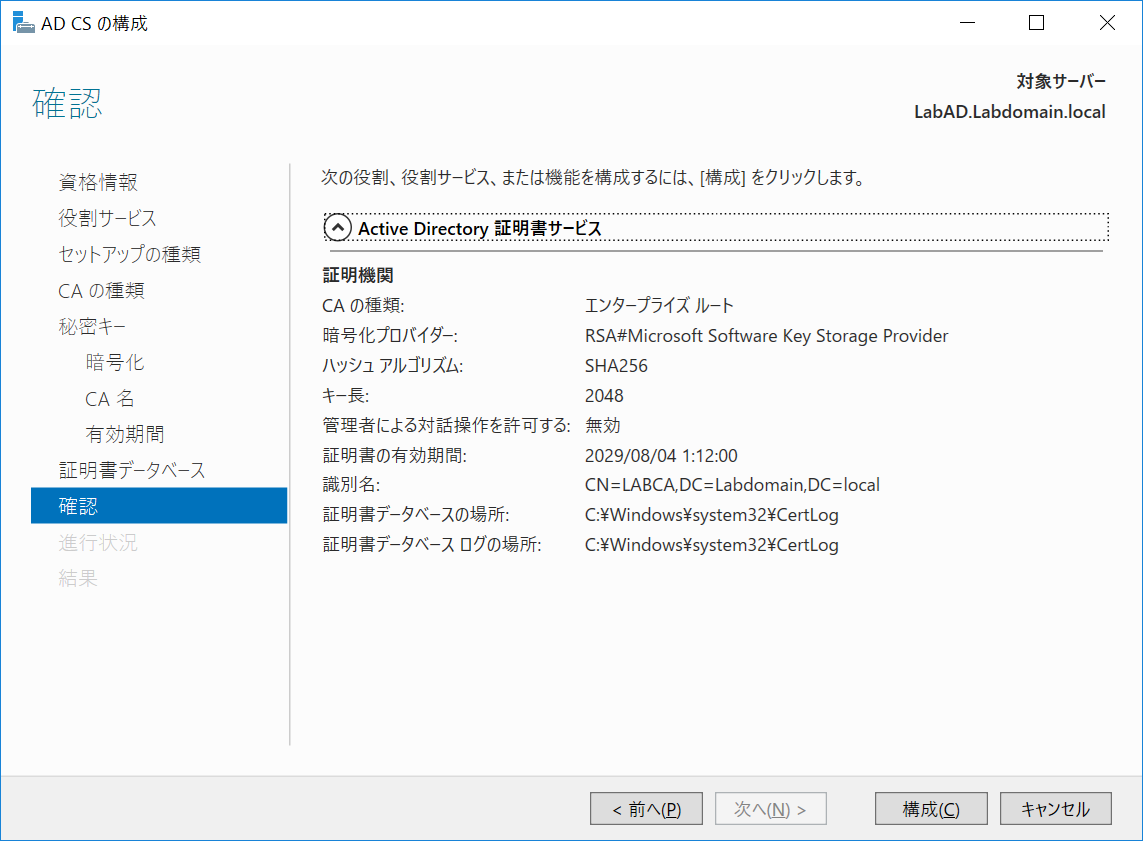
Task: Click the 管理者による対話操作を許可する: label
Action: [446, 426]
